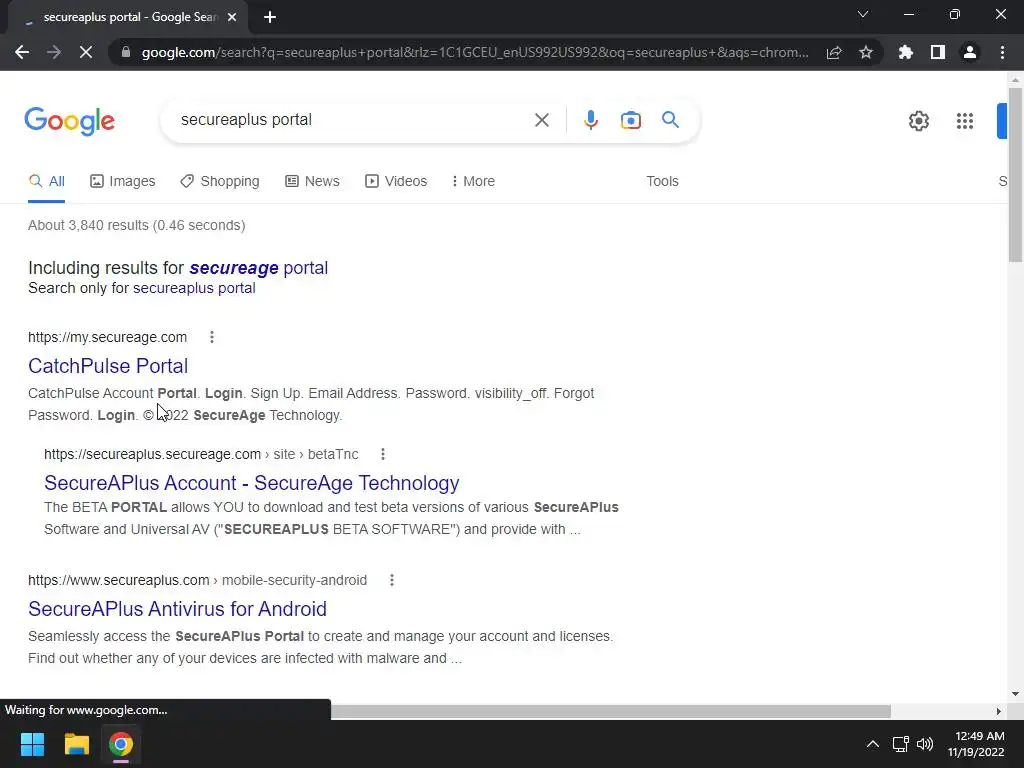Open the clock showing 12:49 AM
The height and width of the screenshot is (768, 1024).
[x=976, y=744]
